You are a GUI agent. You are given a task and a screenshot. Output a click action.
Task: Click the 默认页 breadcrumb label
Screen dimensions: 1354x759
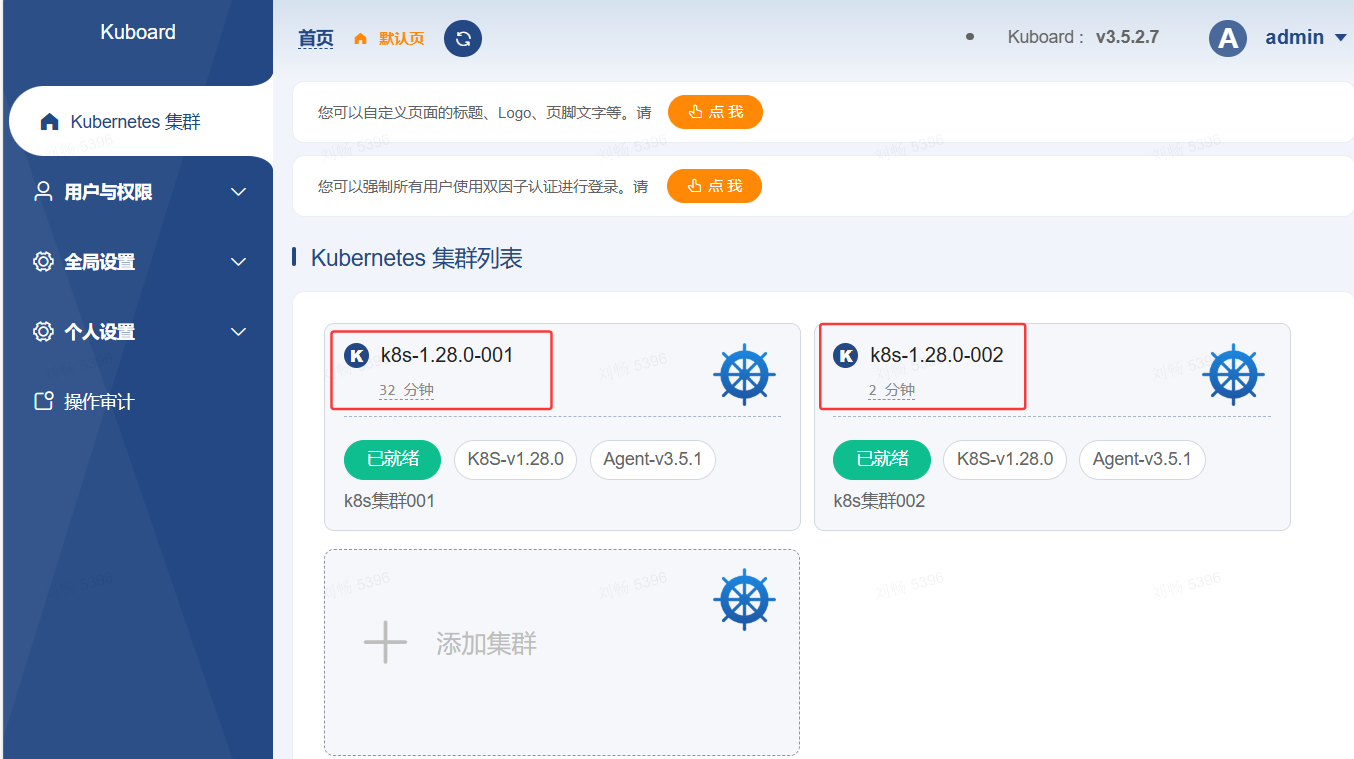coord(401,39)
